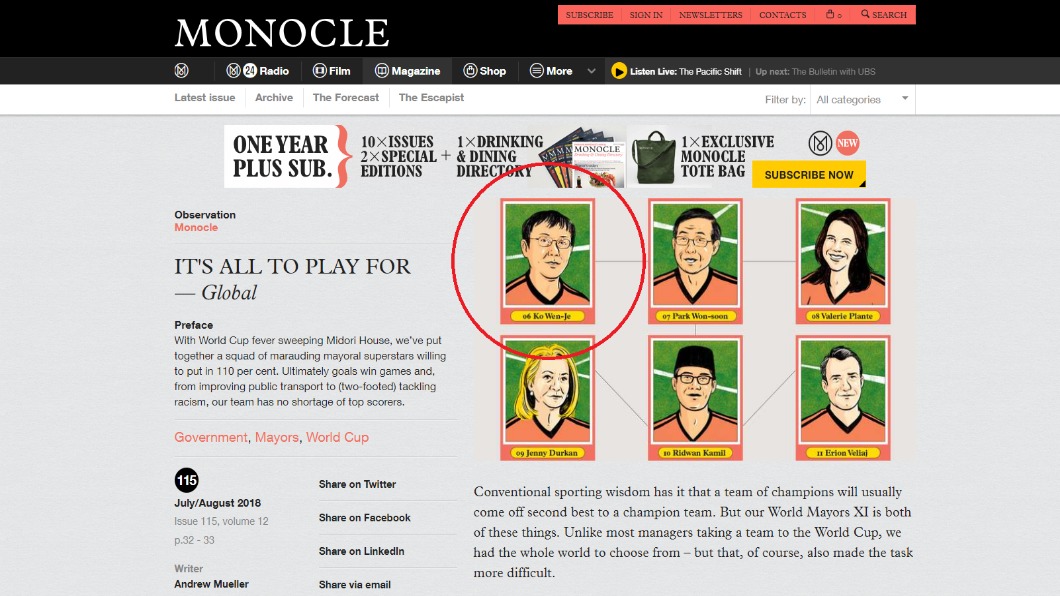Click the 07 Park Won-soon player card

click(x=695, y=262)
